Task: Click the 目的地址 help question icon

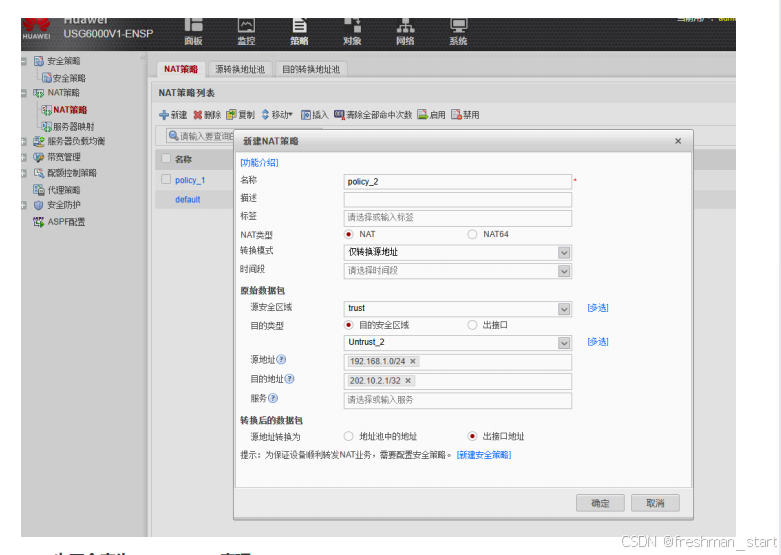Action: click(289, 379)
